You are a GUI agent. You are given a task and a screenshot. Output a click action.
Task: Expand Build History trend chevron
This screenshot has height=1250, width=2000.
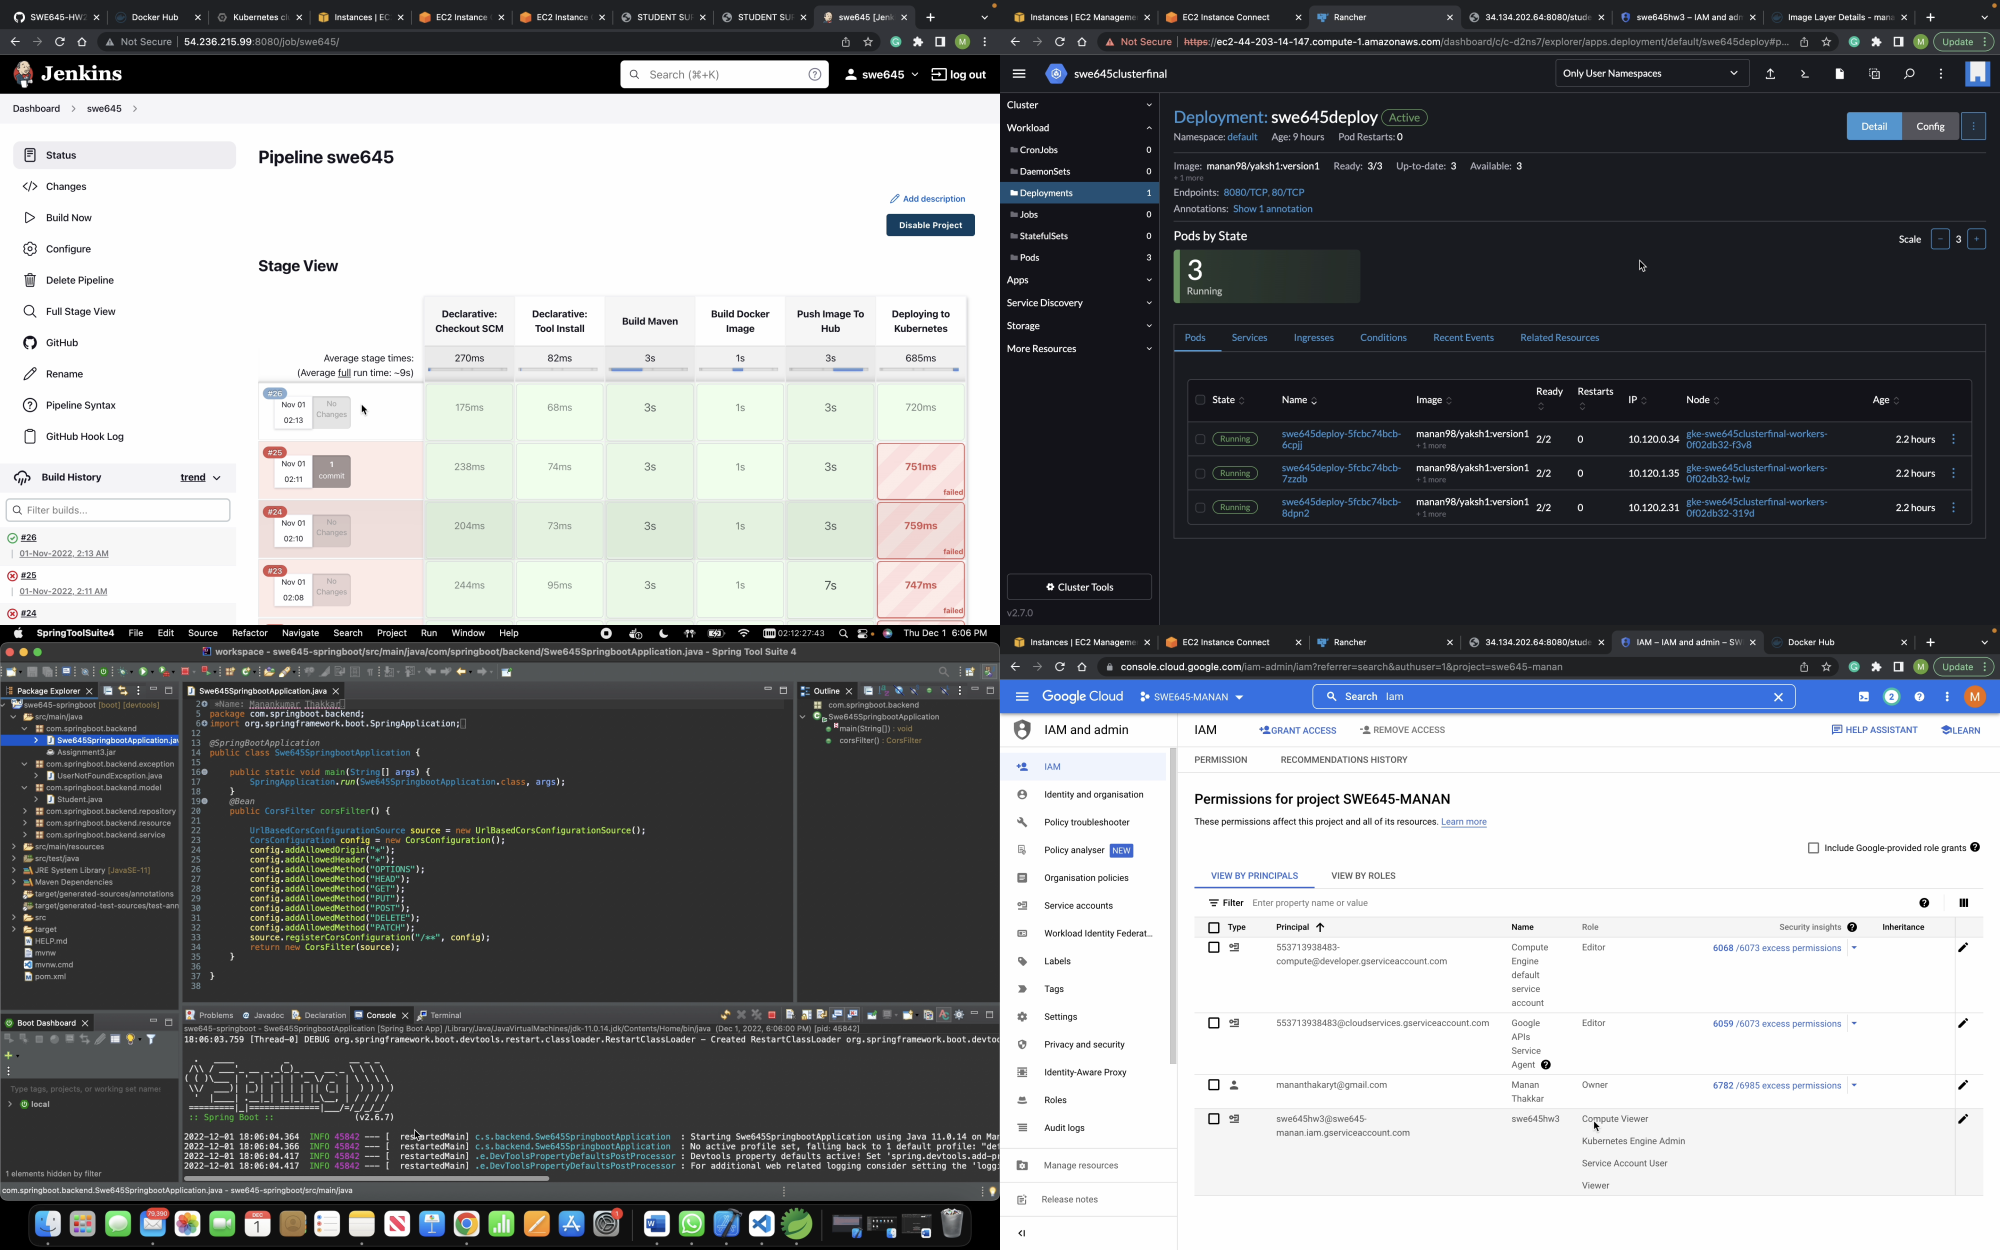[216, 478]
